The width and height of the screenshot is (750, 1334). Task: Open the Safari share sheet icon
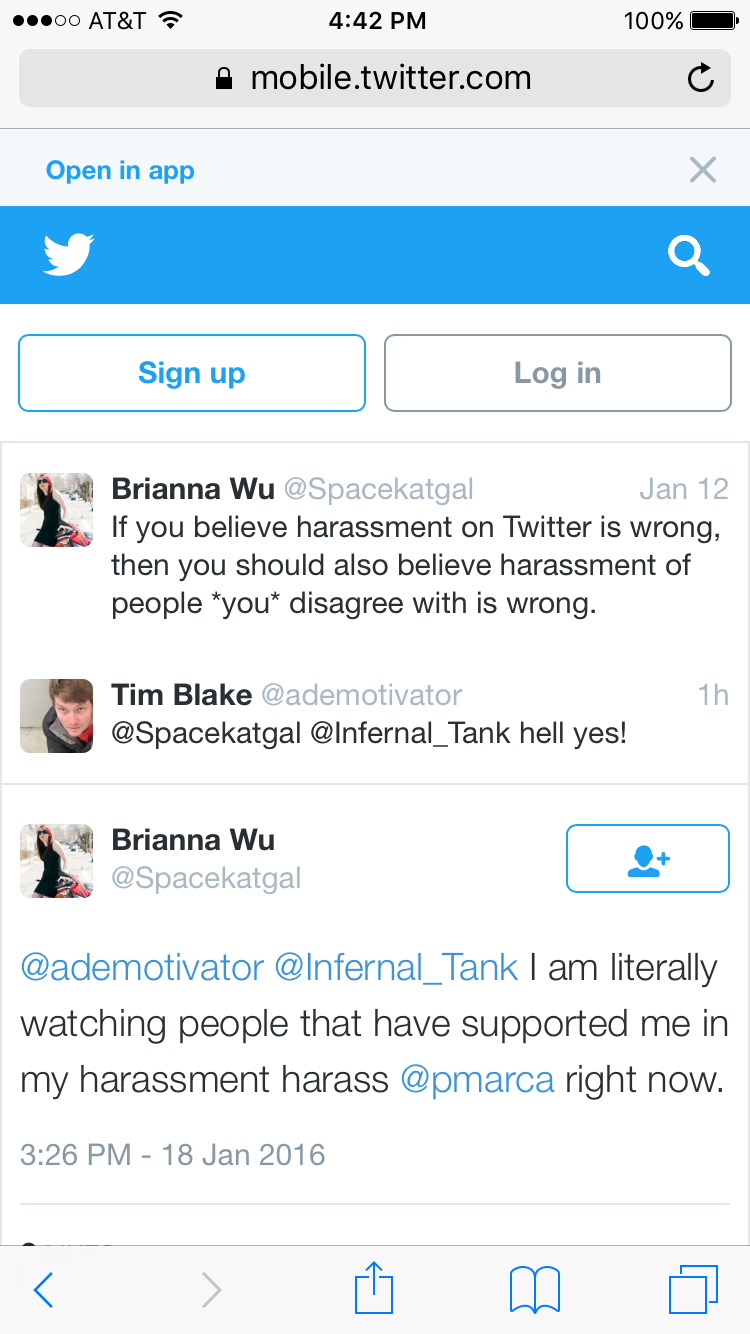375,1287
